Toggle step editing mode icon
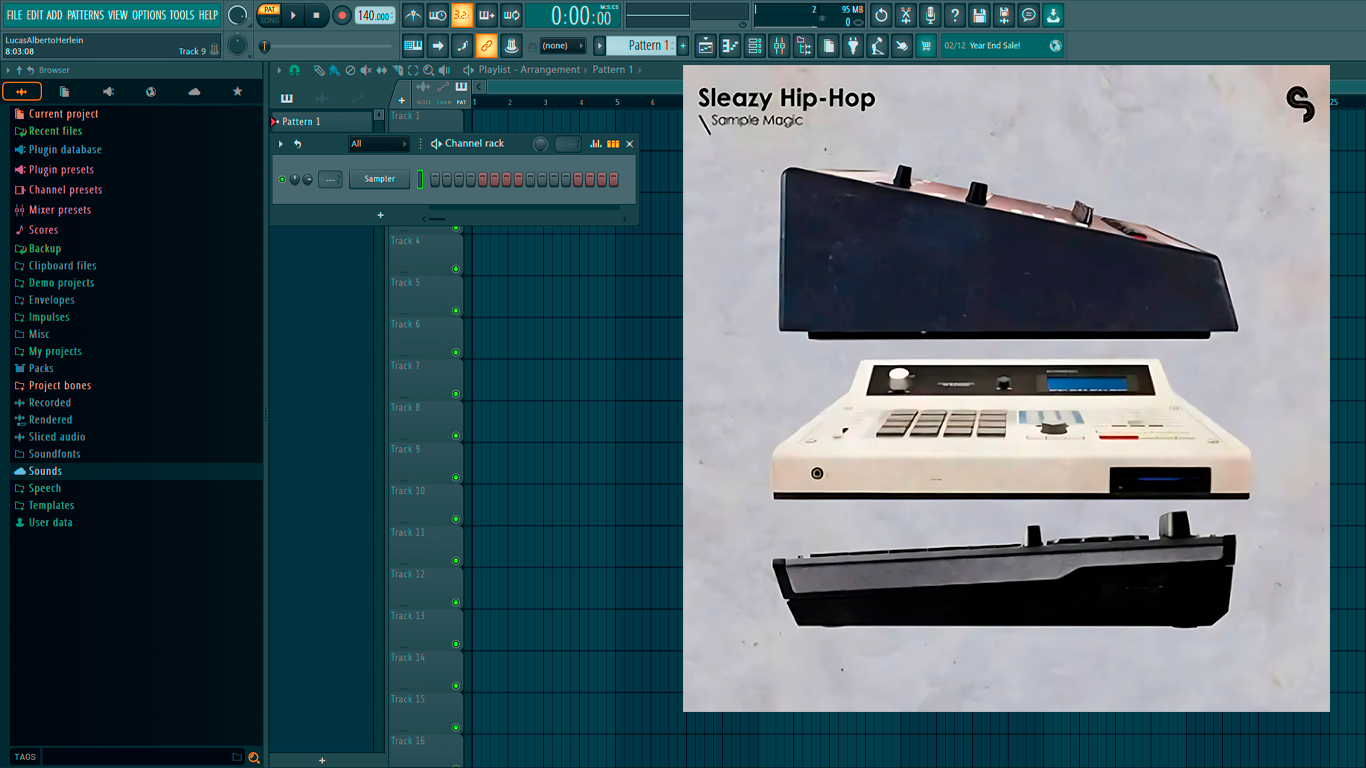Screen dimensions: 1366x768 (462, 45)
